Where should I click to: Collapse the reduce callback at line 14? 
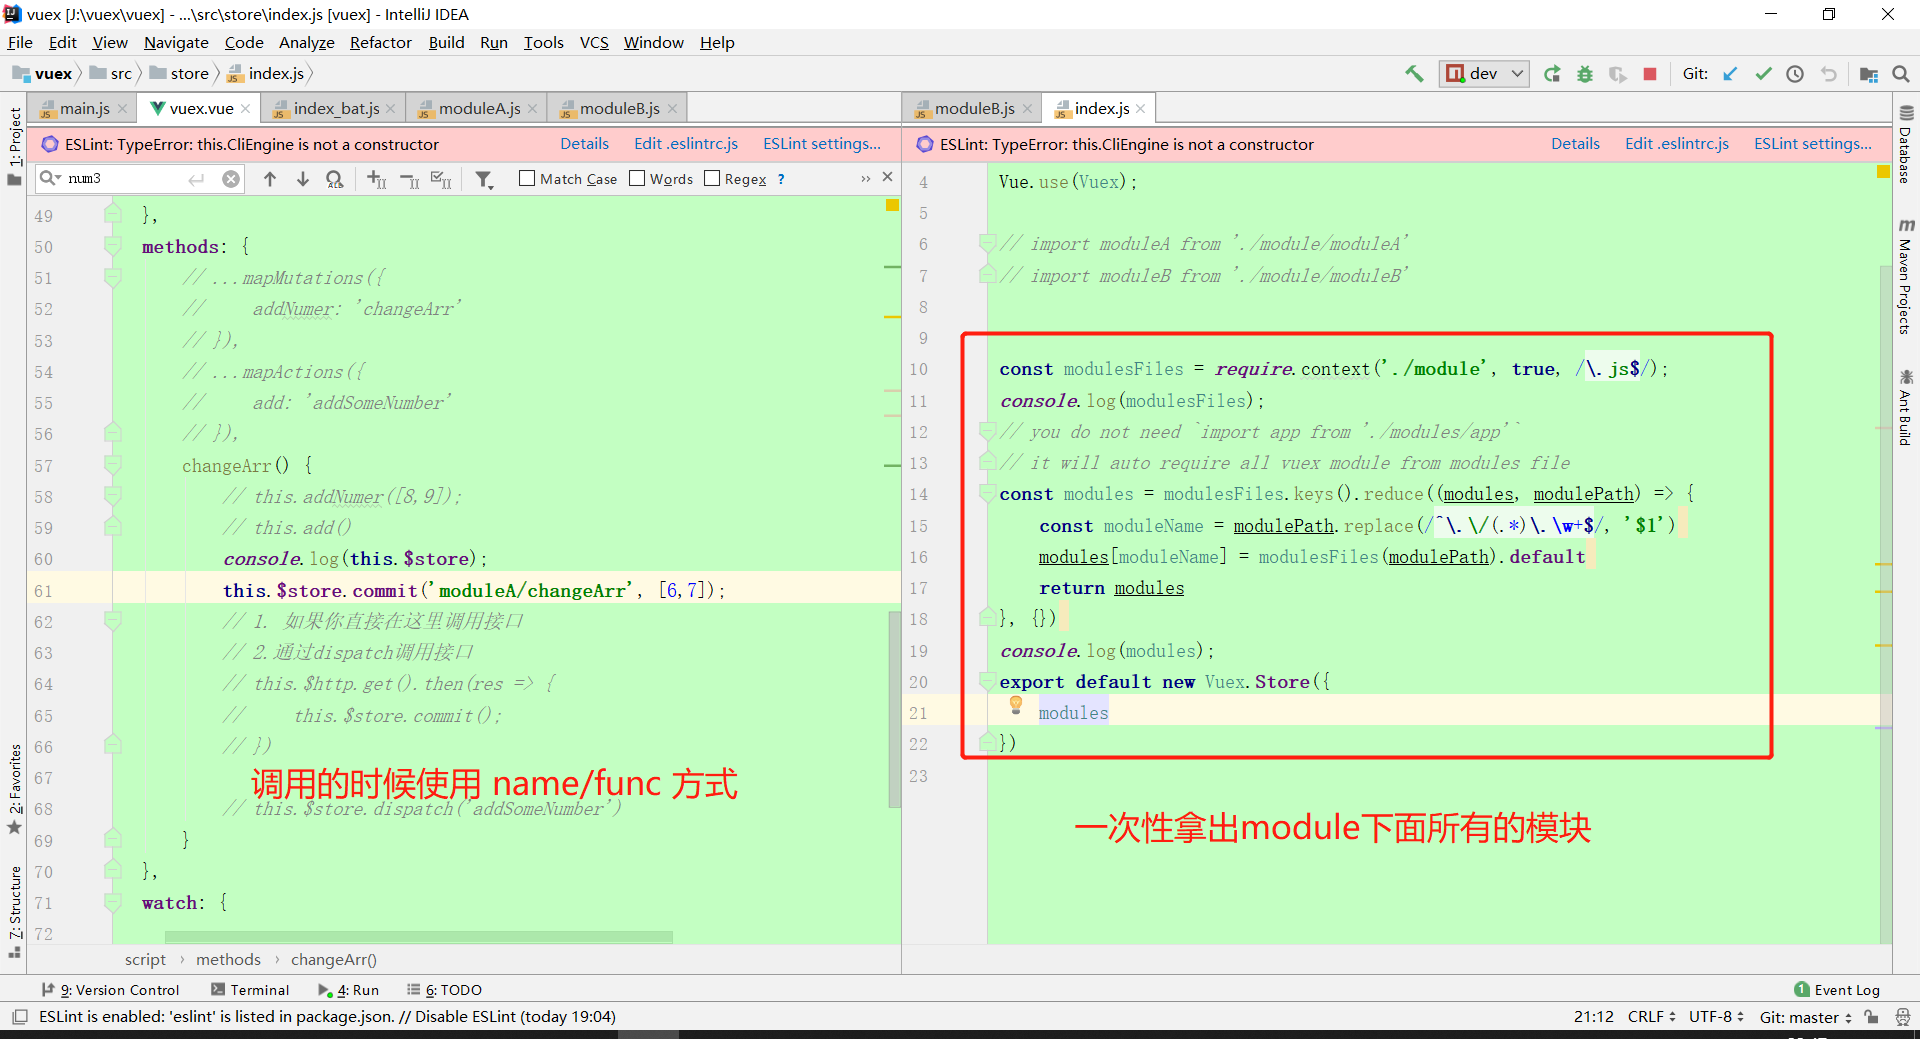coord(987,493)
